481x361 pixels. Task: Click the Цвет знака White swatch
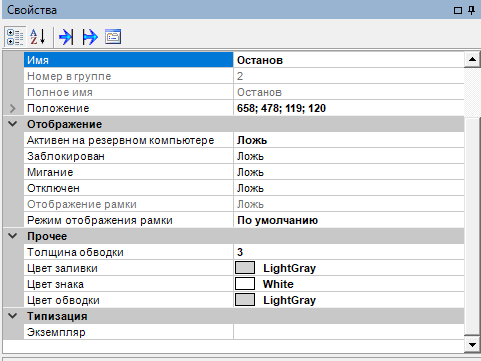[245, 284]
